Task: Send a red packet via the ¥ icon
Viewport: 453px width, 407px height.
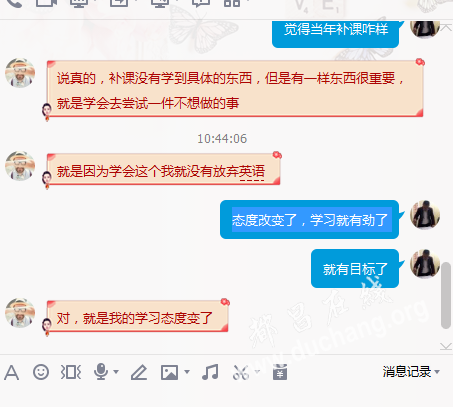Action: click(x=280, y=372)
